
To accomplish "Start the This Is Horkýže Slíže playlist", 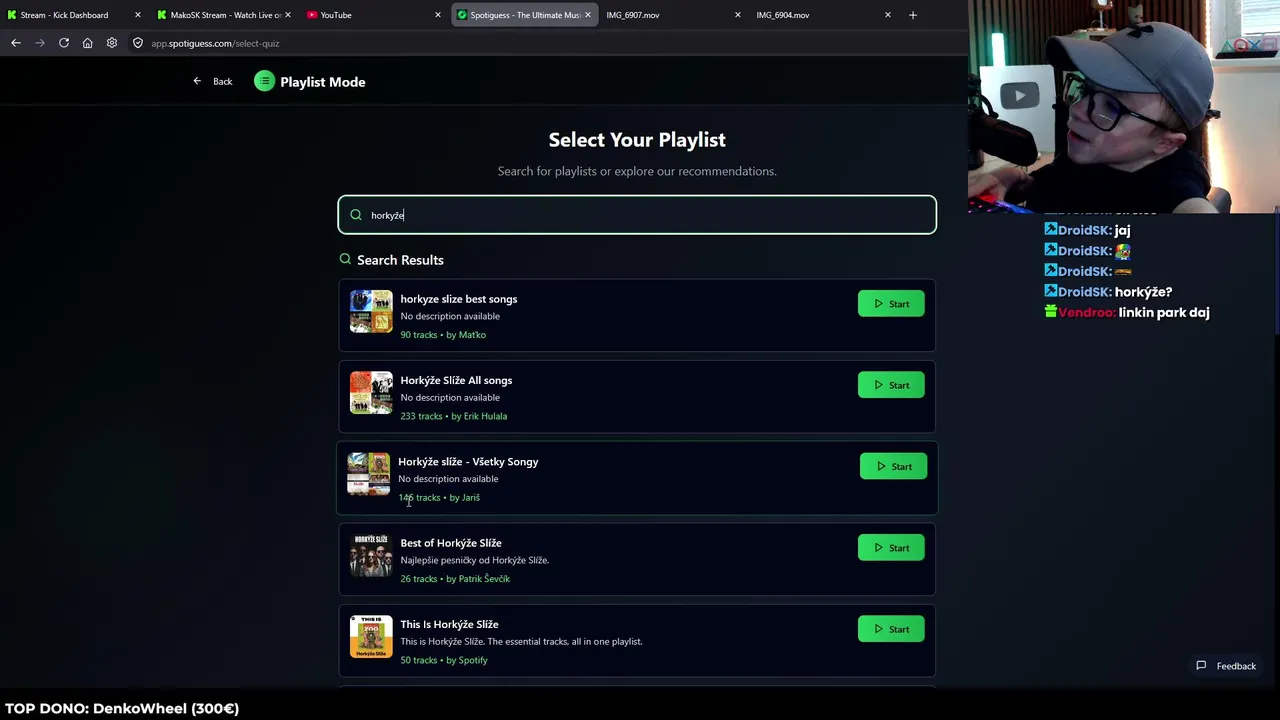I will coord(891,629).
